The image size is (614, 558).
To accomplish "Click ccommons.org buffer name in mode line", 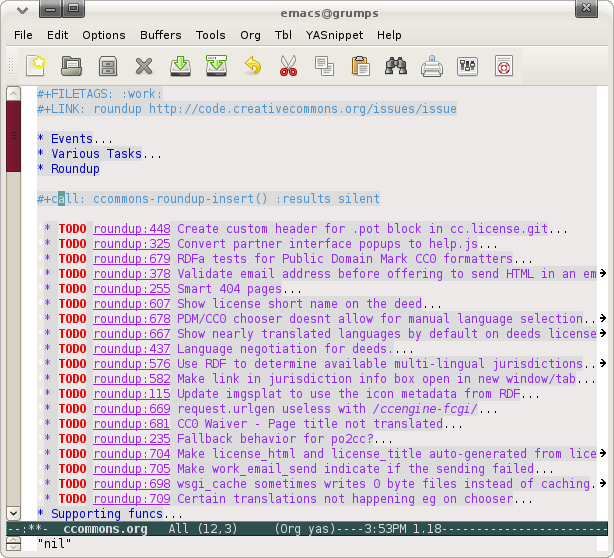I will click(x=105, y=528).
